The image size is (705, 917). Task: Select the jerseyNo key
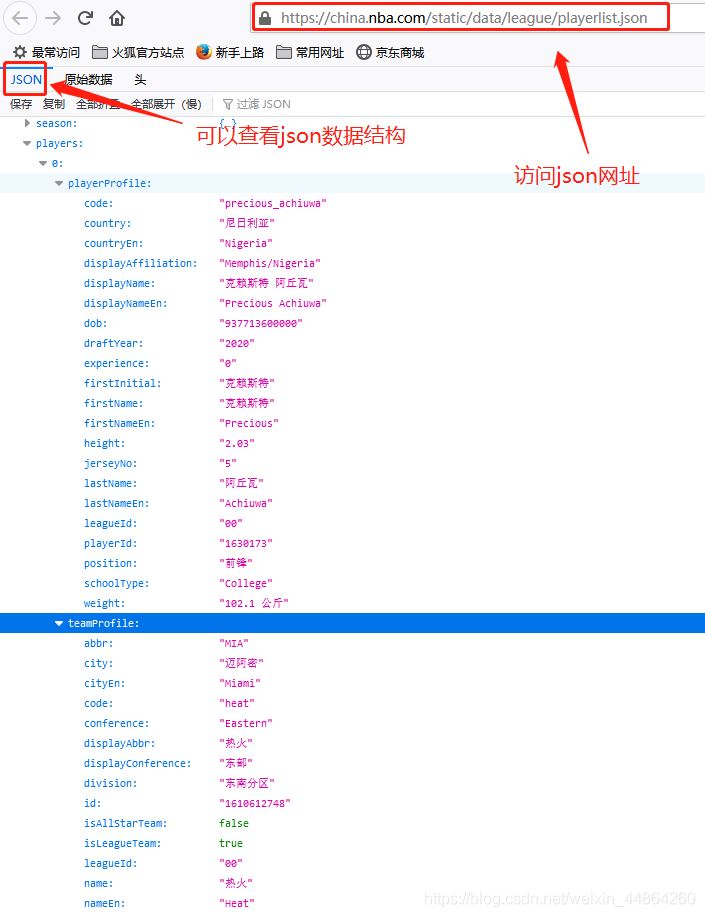click(110, 463)
